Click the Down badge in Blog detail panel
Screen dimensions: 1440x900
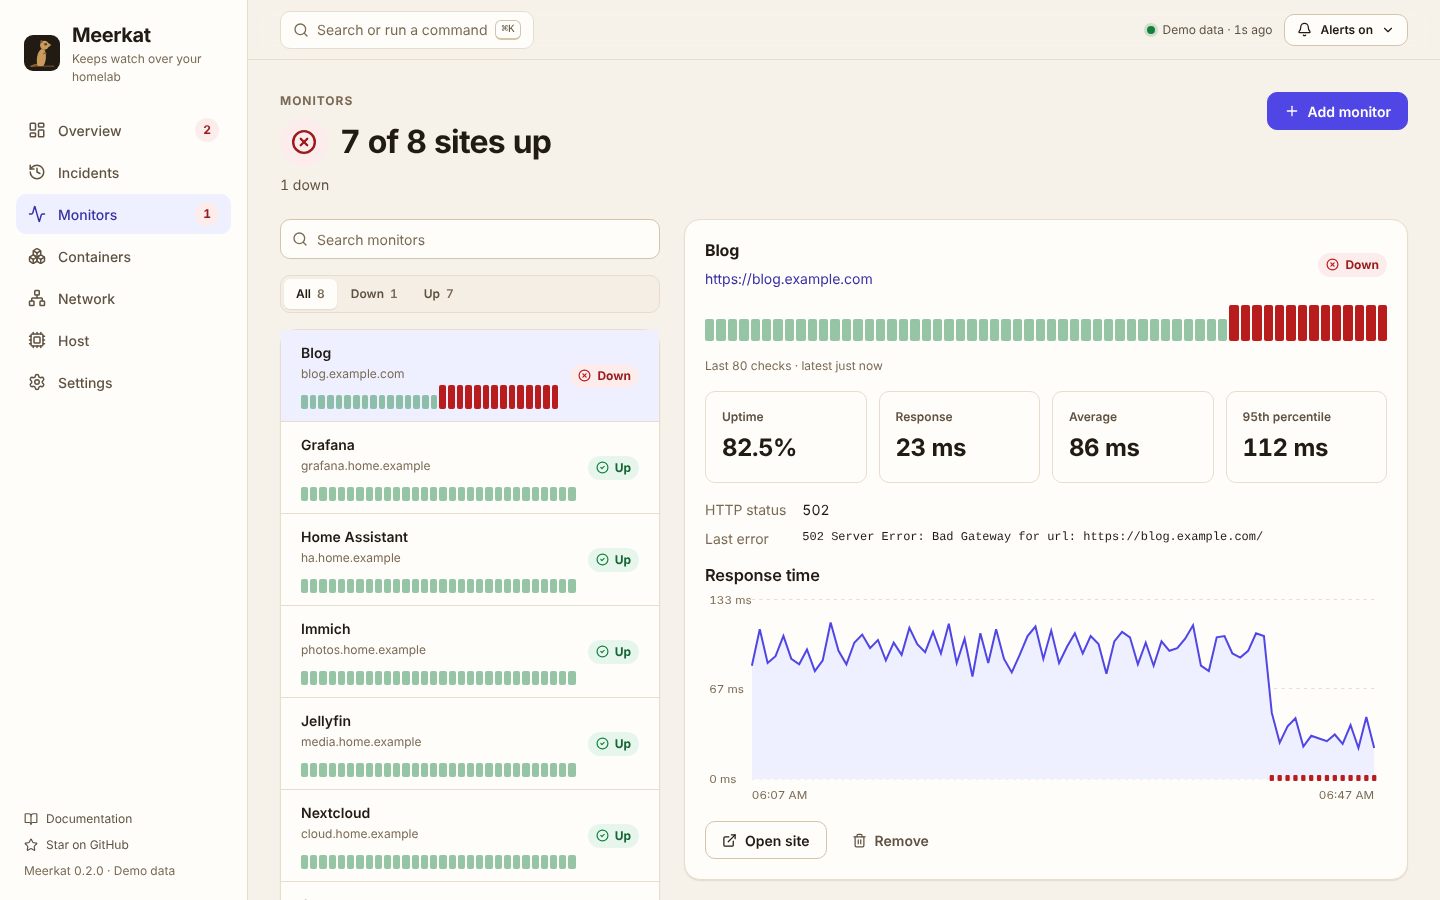tap(1352, 265)
